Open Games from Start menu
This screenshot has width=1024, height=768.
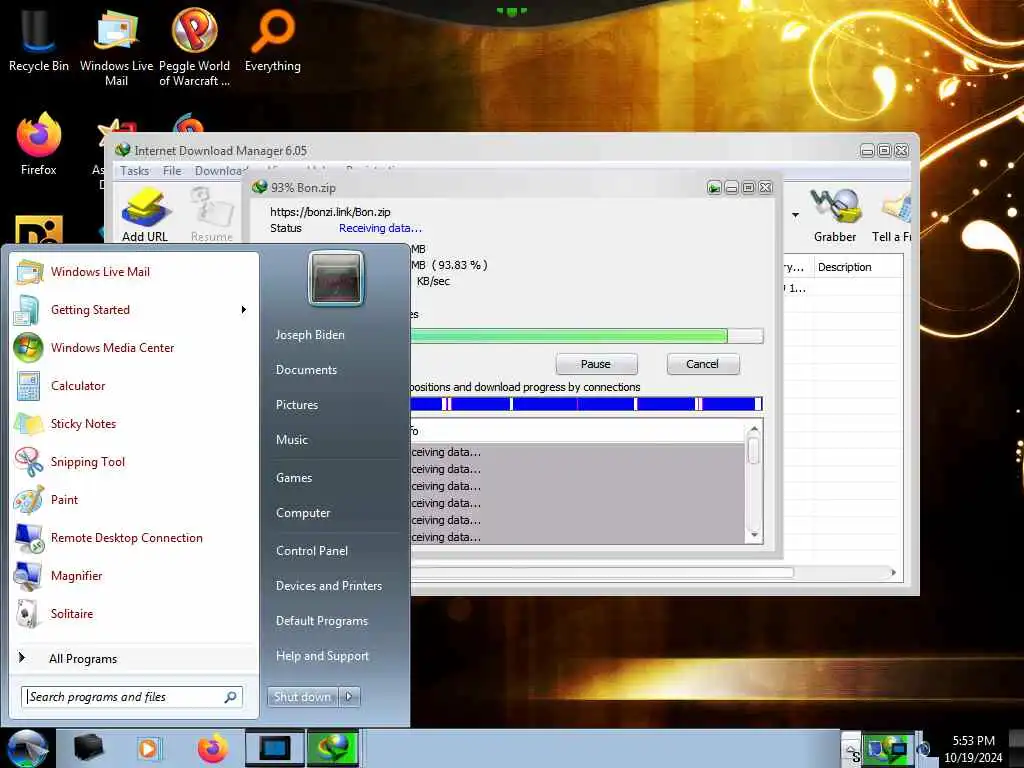click(294, 477)
